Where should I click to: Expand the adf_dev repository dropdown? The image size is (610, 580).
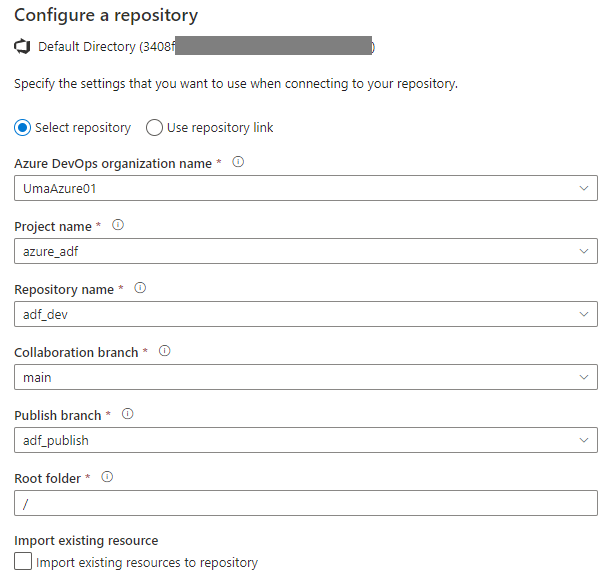tap(306, 314)
